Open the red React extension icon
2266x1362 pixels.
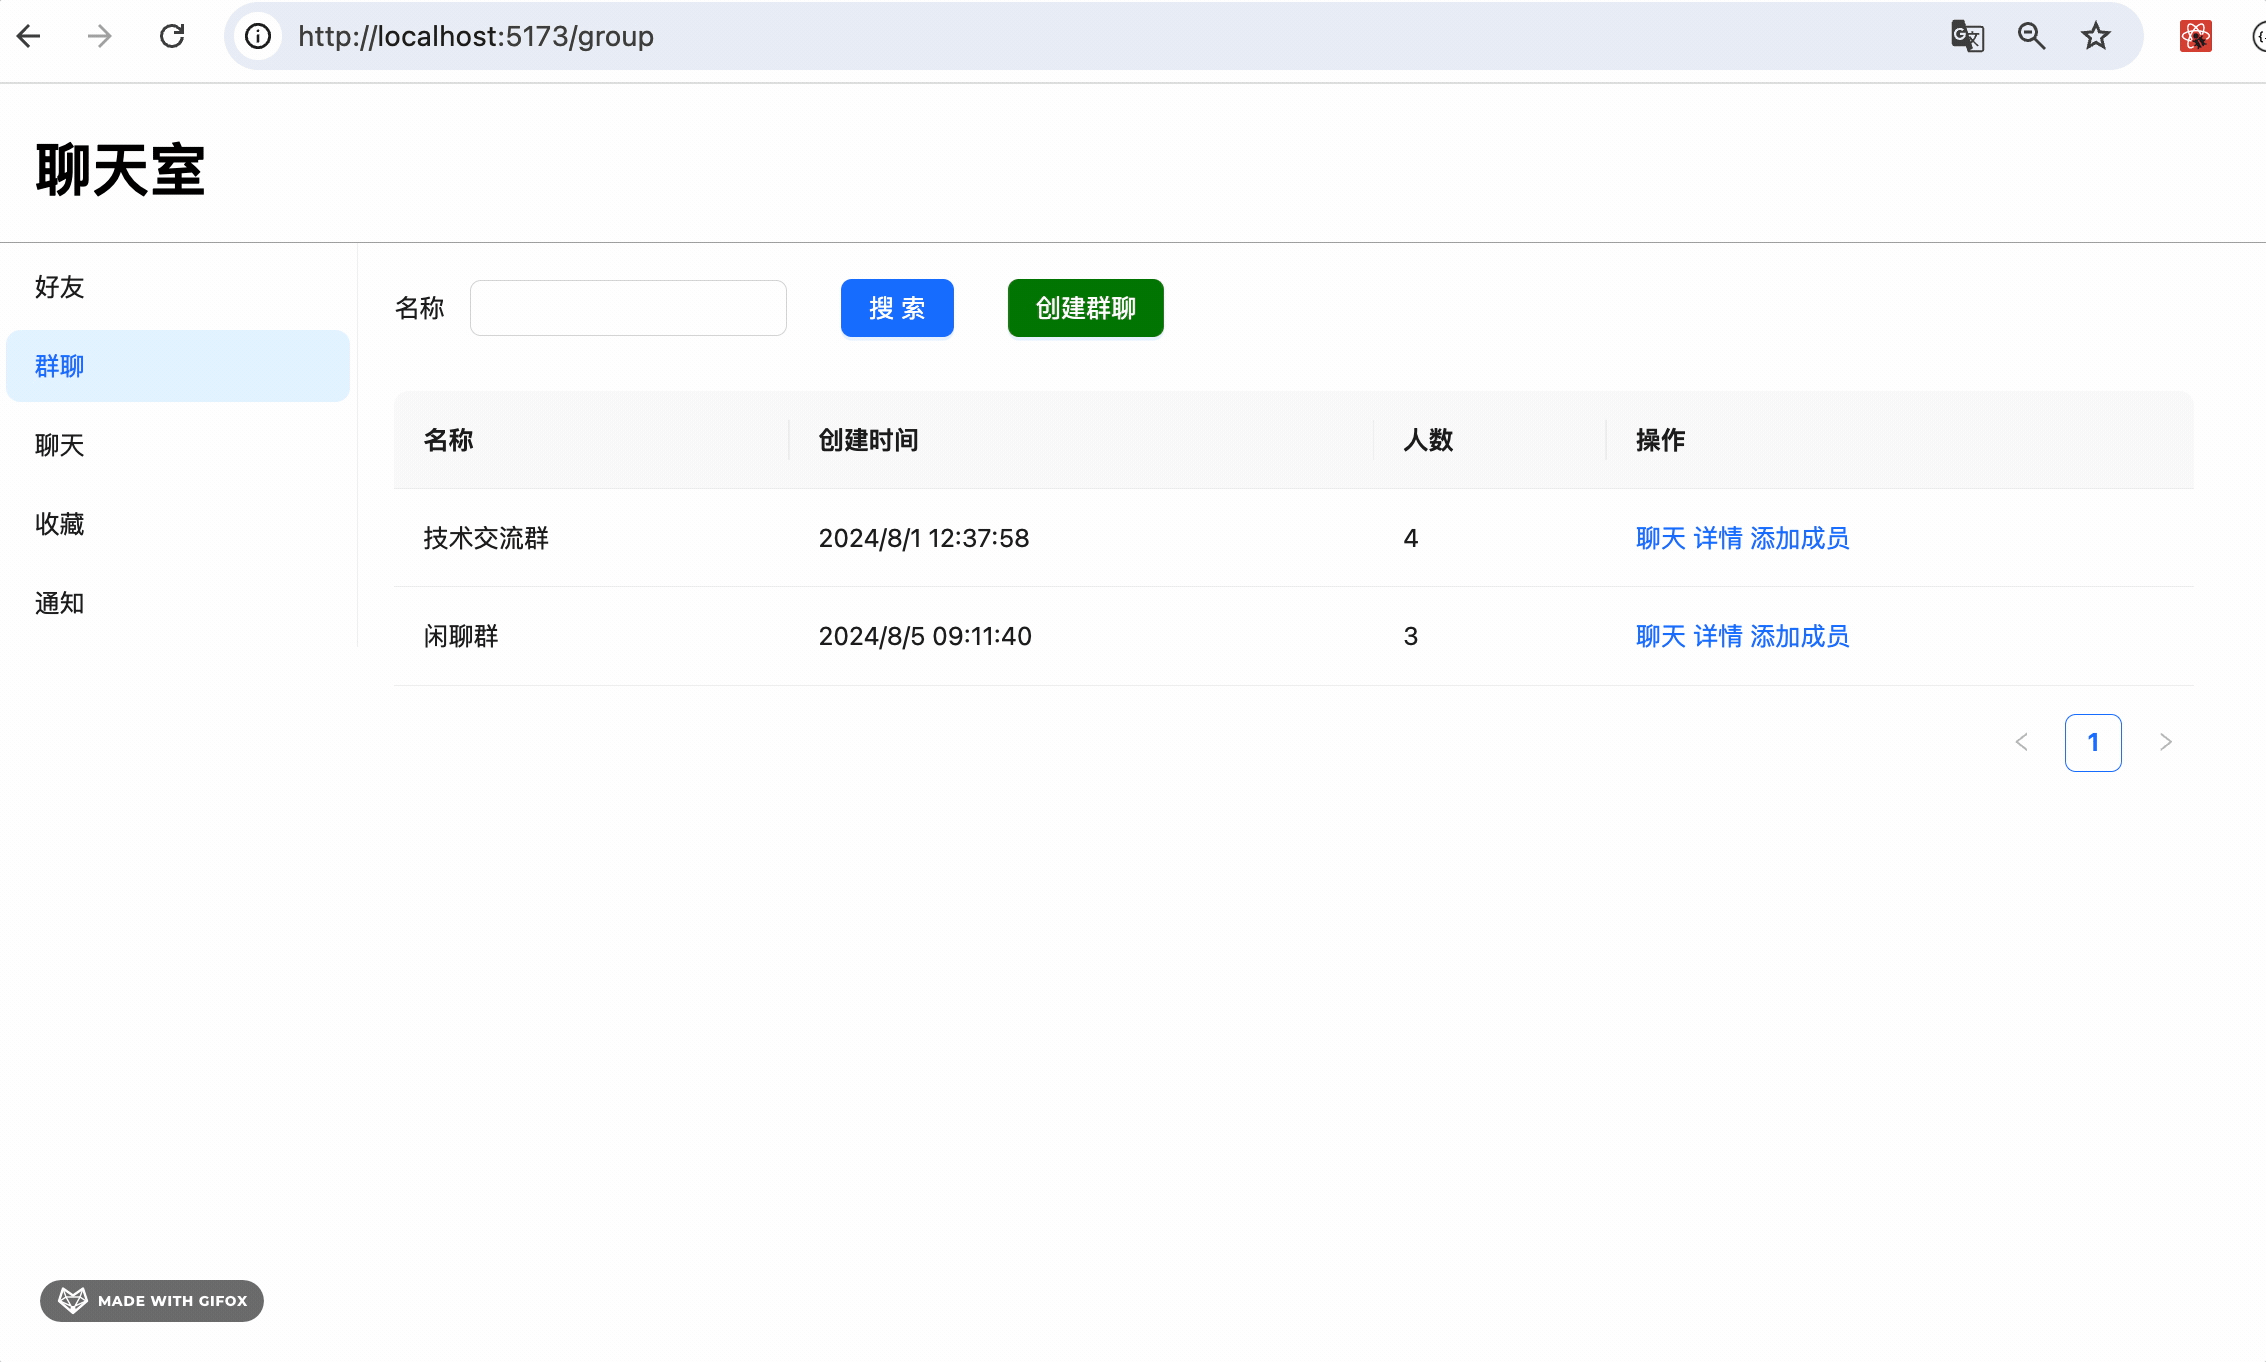point(2195,37)
